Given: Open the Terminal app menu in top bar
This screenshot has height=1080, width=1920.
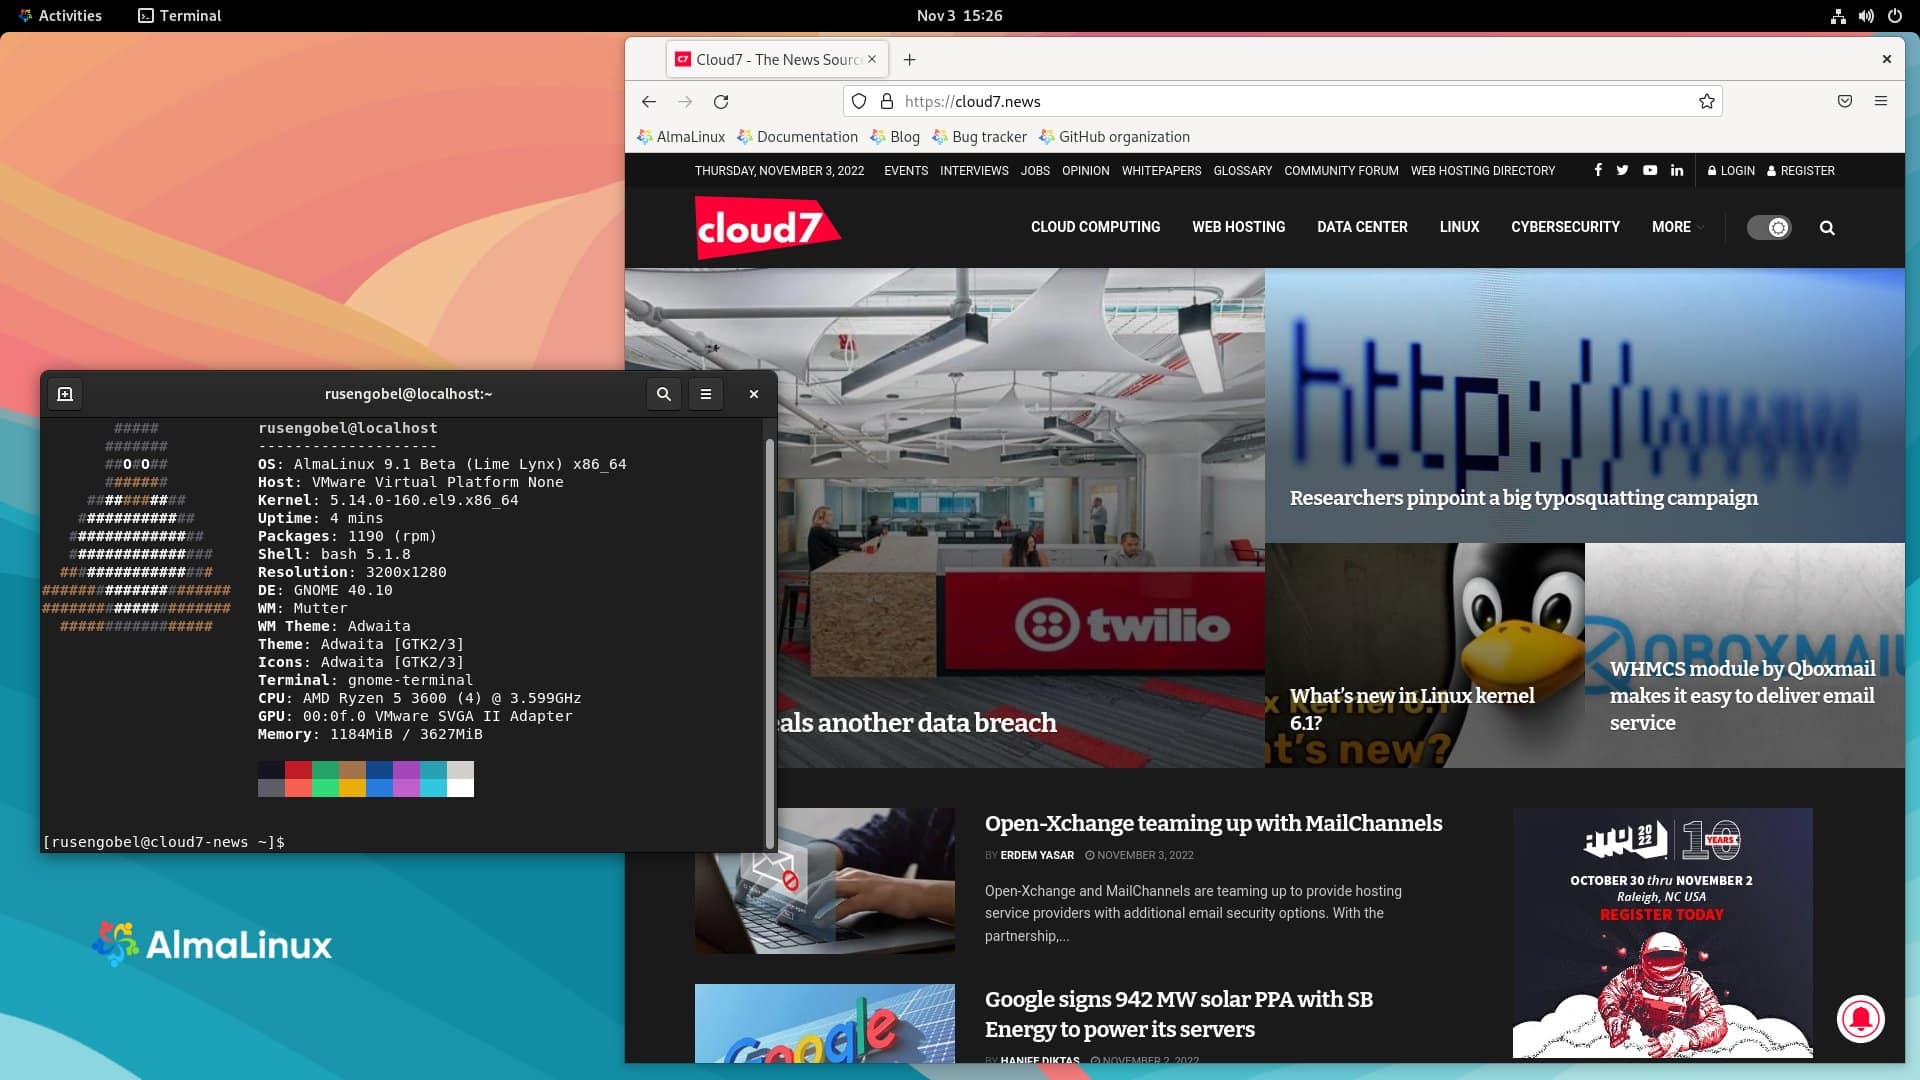Looking at the screenshot, I should tap(180, 16).
